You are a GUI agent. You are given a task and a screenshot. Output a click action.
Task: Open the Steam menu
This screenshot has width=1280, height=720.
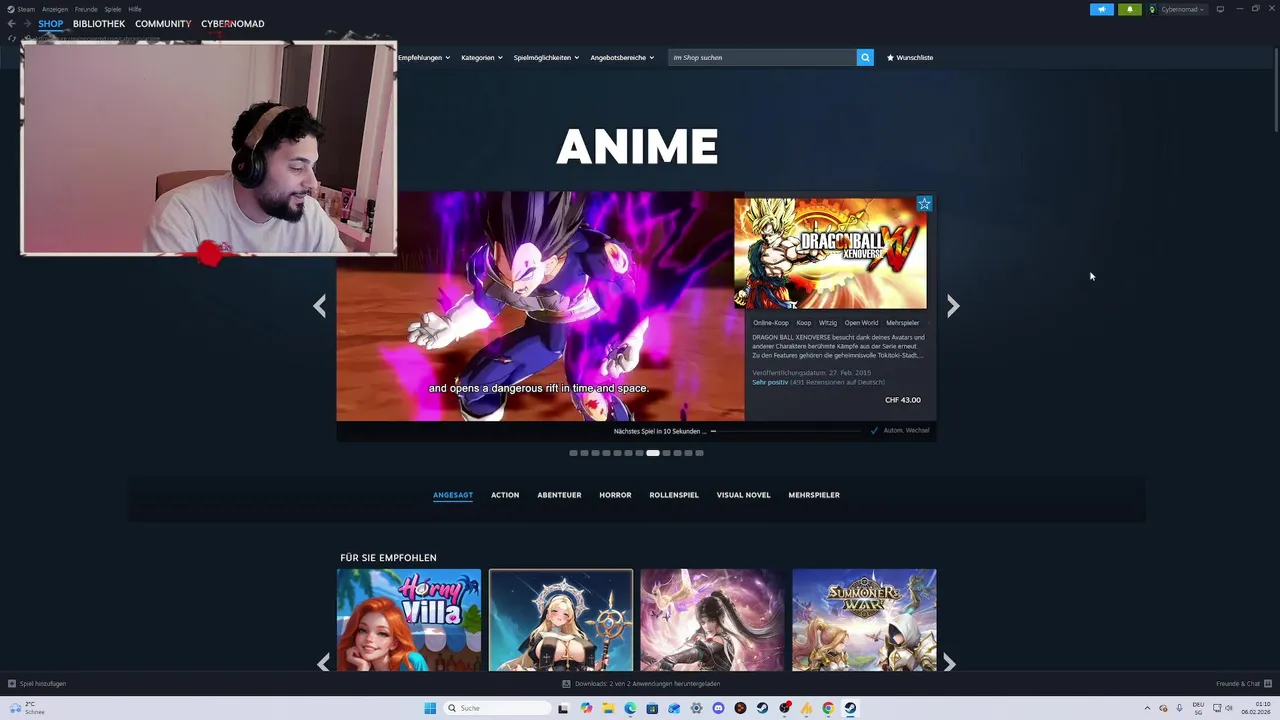tap(22, 9)
